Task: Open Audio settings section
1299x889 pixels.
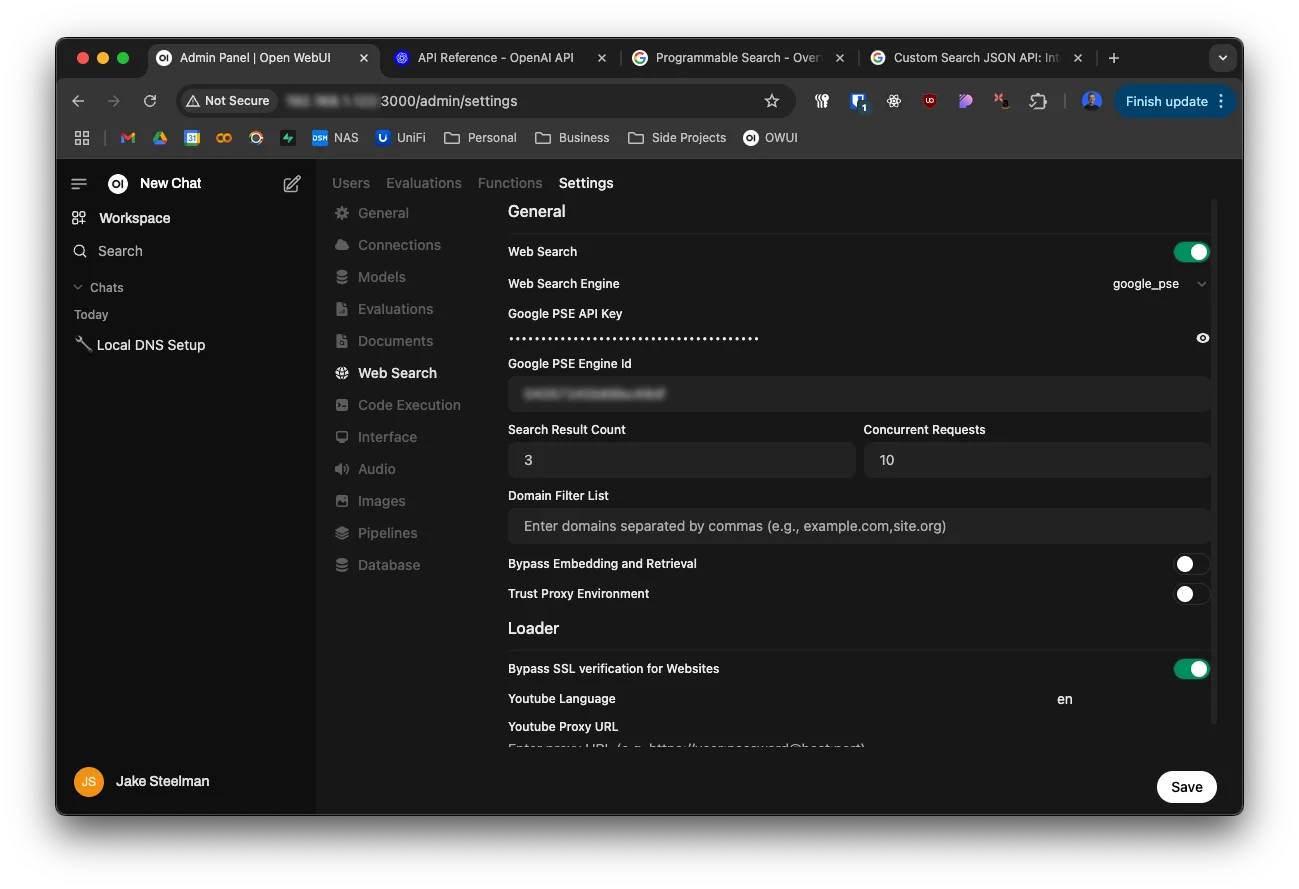Action: (x=365, y=469)
